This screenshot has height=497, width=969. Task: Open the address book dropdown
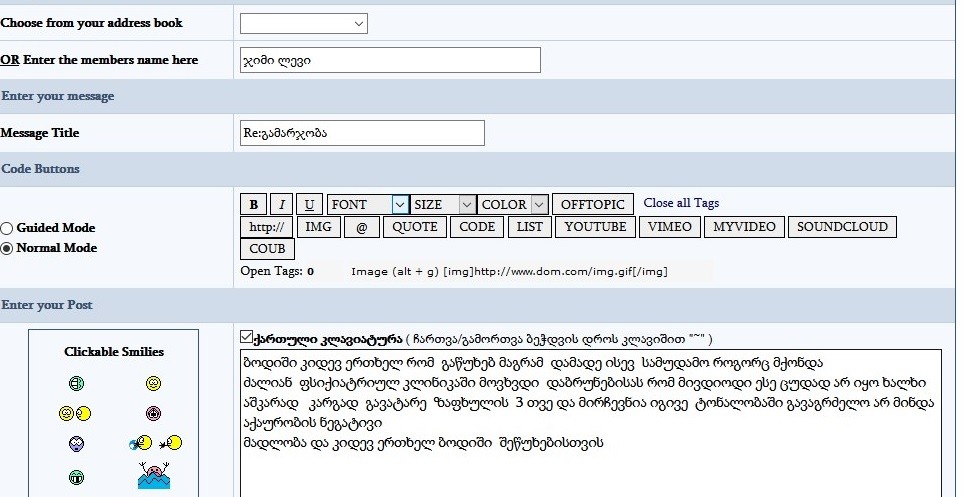click(x=303, y=23)
